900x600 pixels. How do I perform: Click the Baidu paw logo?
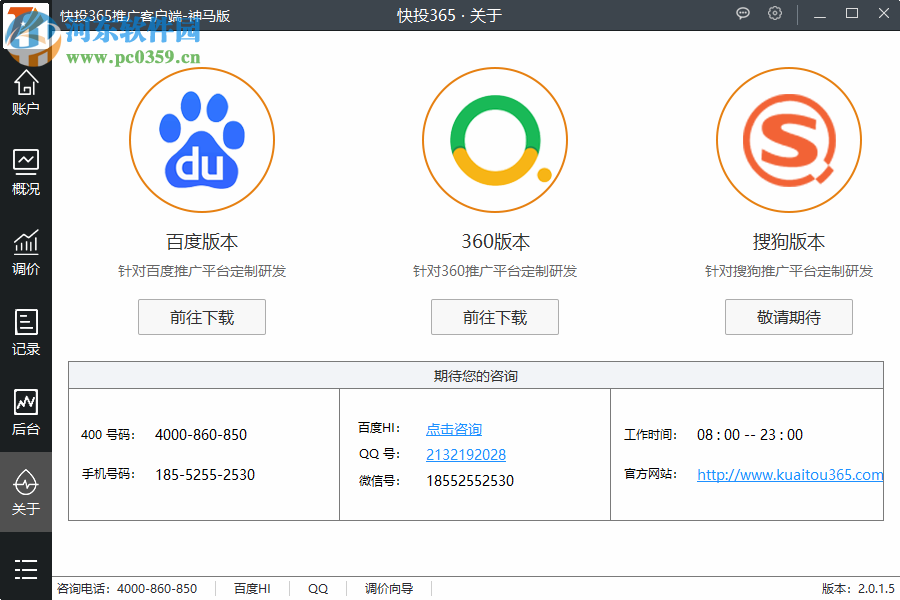201,140
